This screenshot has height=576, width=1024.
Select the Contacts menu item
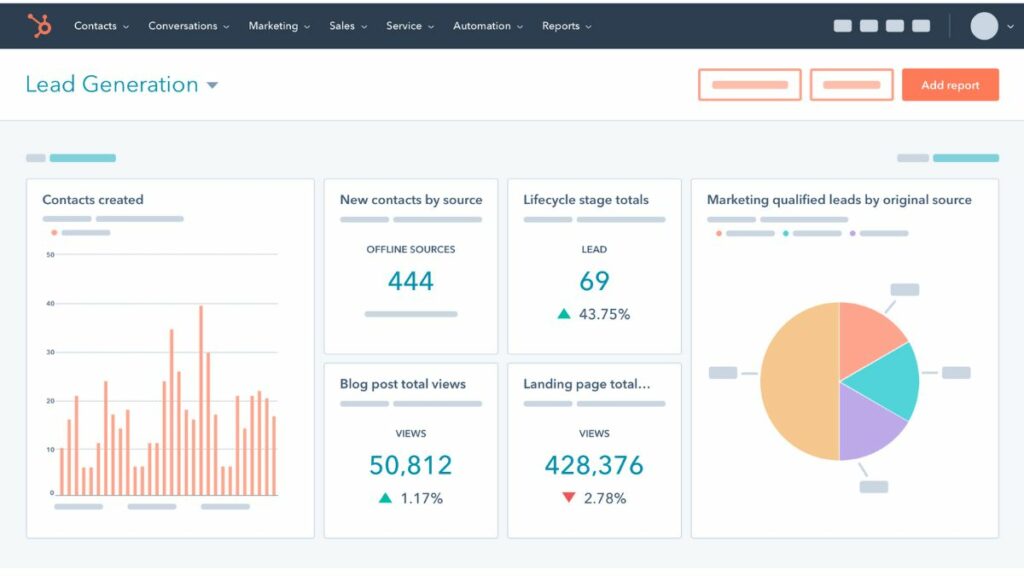click(x=95, y=26)
